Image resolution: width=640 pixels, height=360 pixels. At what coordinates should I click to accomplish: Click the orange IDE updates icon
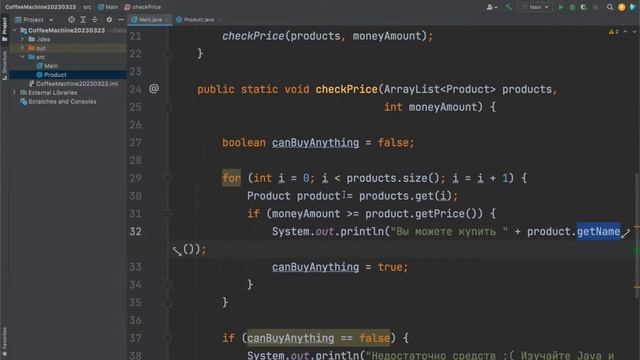click(622, 7)
